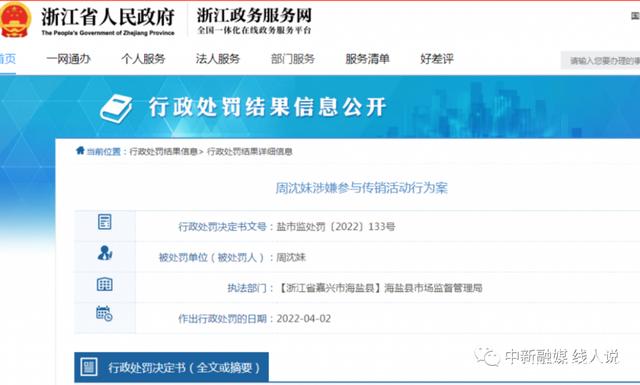Click the home icon in the breadcrumb
Viewport: 640px width, 385px height.
80,151
